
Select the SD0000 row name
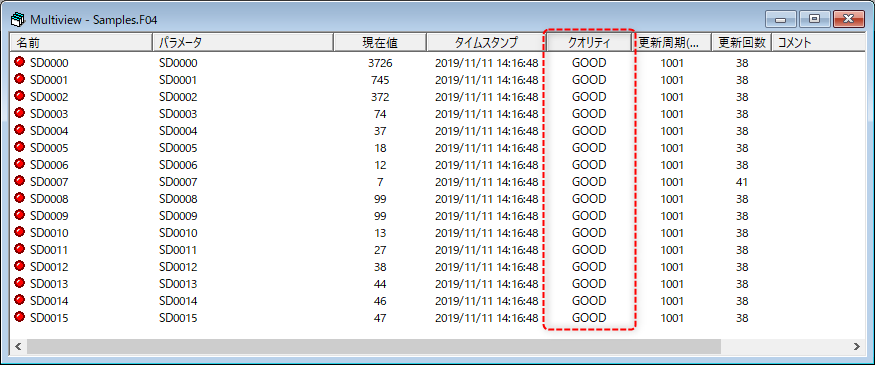click(x=49, y=63)
